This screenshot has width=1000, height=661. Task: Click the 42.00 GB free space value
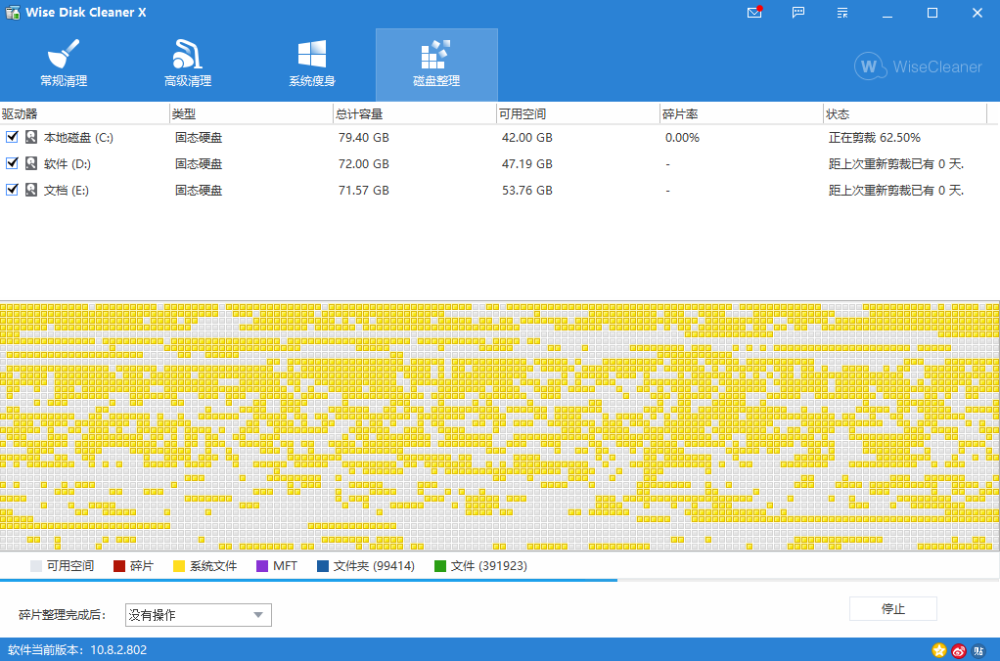527,138
